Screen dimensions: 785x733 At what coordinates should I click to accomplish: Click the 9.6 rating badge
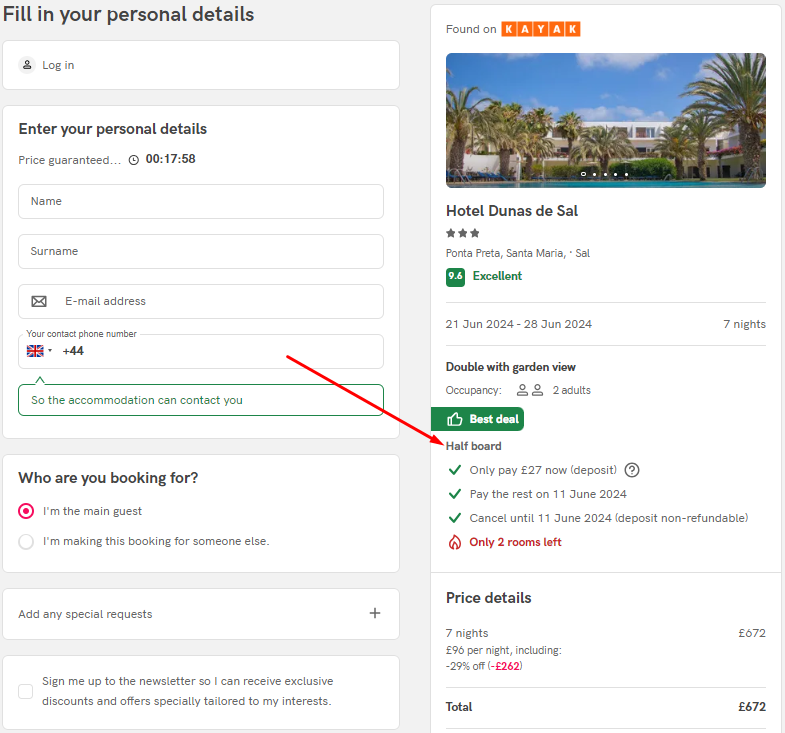(455, 277)
